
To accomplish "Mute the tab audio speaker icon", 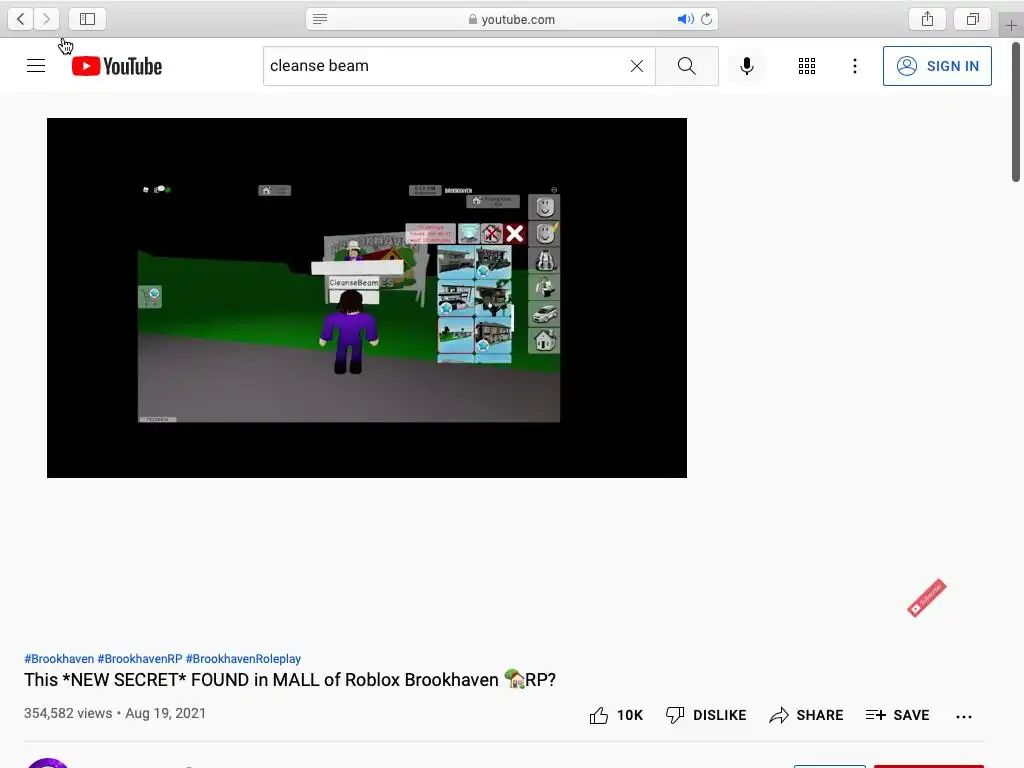I will tap(685, 19).
